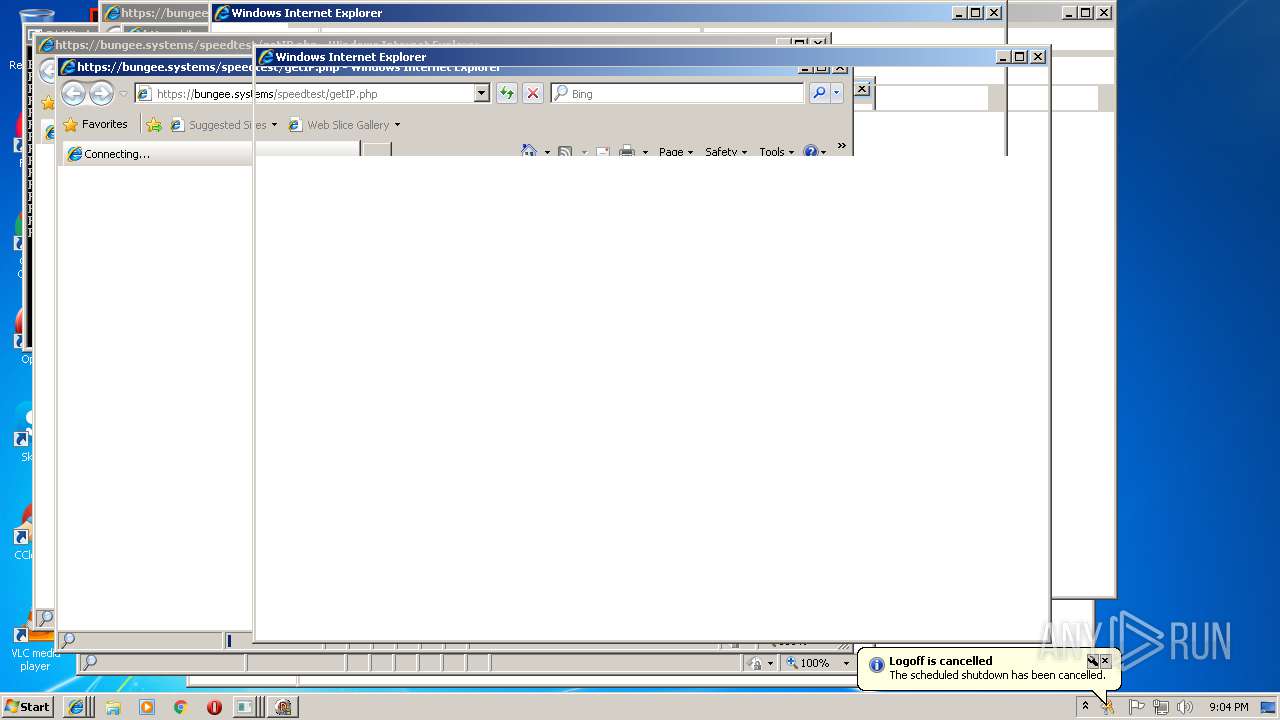Refresh the page with the green arrows icon
This screenshot has width=1280, height=720.
point(507,94)
